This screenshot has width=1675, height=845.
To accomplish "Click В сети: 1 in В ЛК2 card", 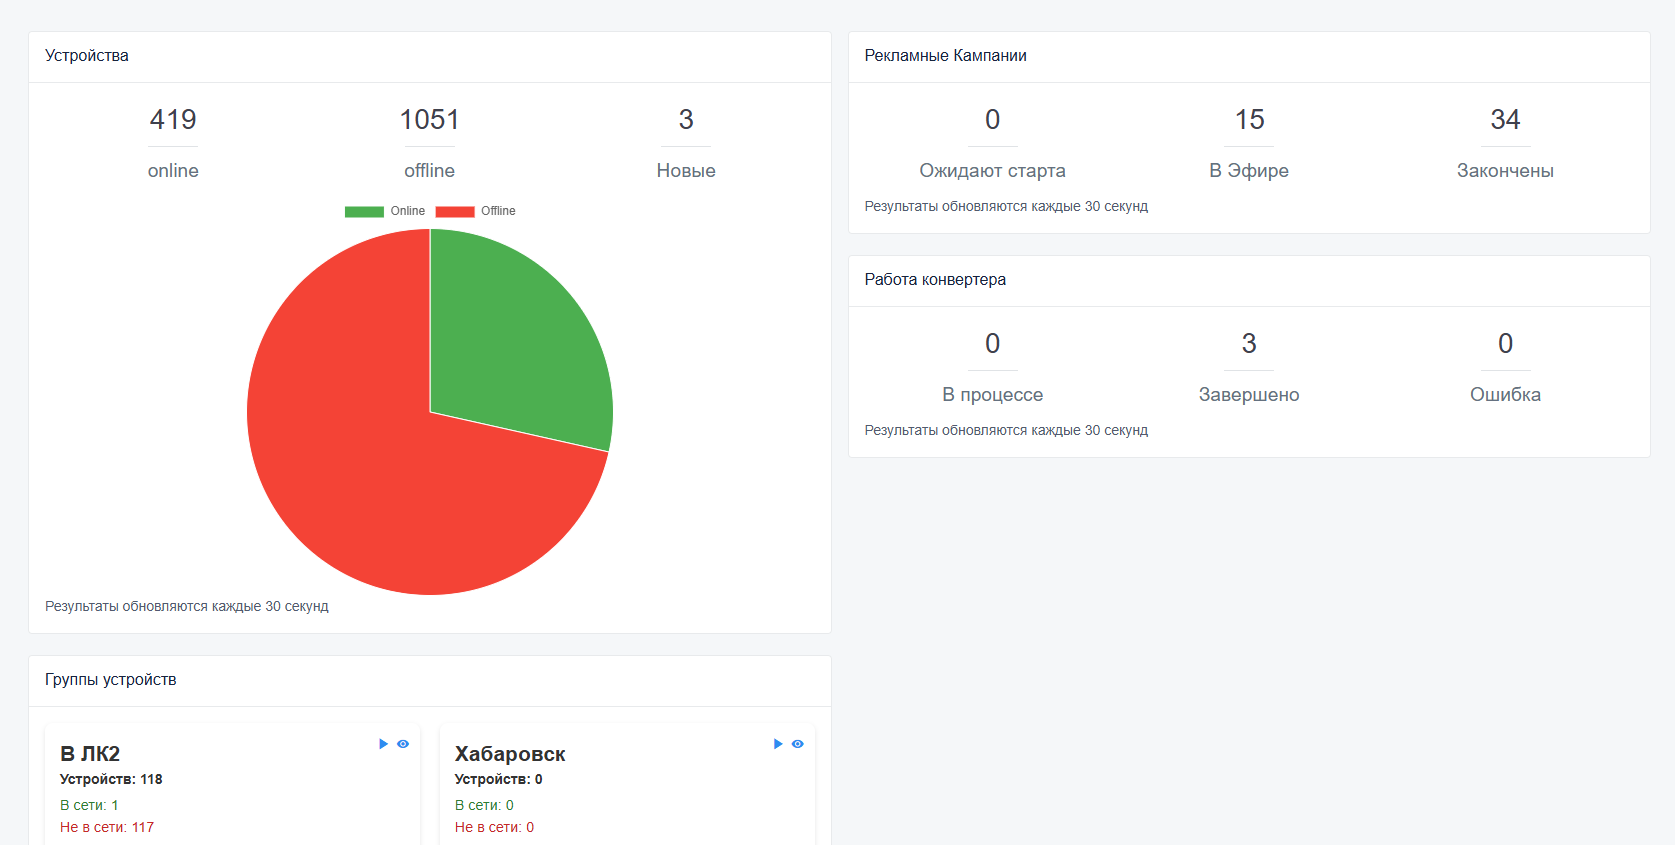I will (x=89, y=806).
